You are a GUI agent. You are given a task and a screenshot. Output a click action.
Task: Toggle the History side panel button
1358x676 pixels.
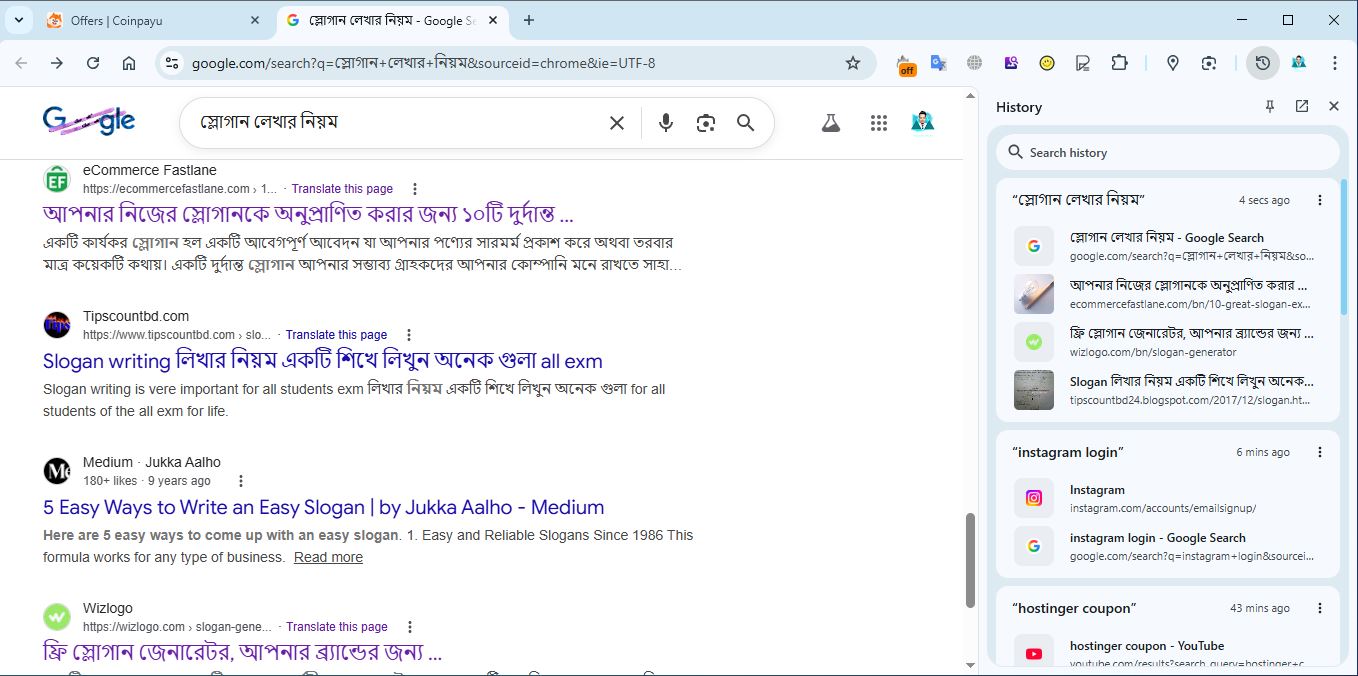pyautogui.click(x=1263, y=63)
